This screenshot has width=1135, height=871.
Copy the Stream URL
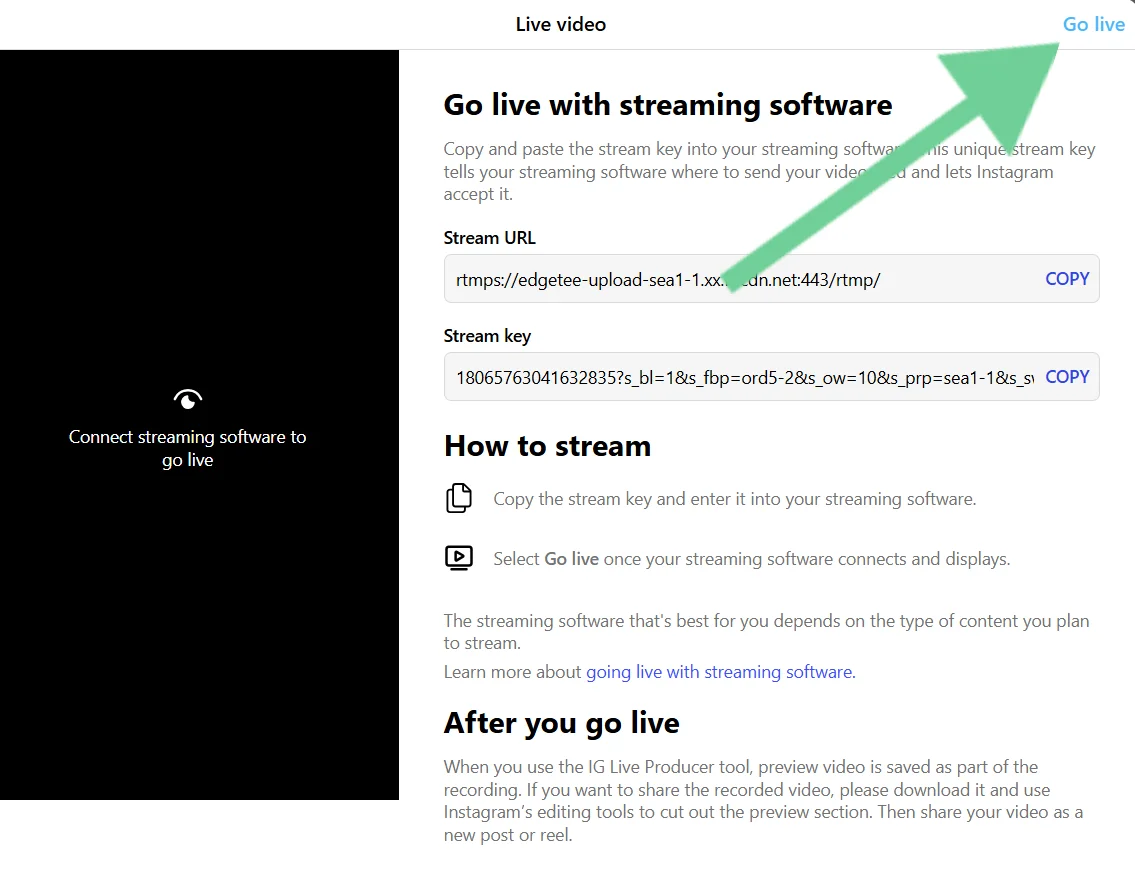(x=1067, y=279)
